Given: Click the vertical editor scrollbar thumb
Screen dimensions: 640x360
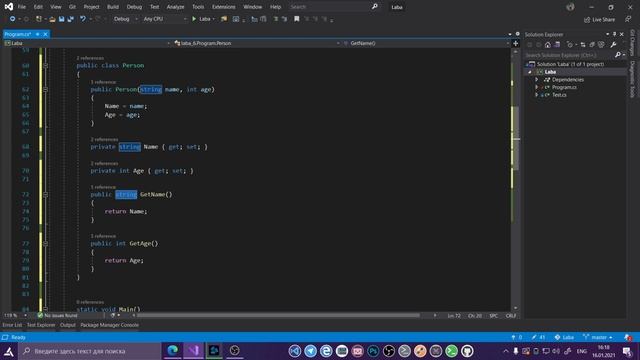Looking at the screenshot, I should point(516,138).
